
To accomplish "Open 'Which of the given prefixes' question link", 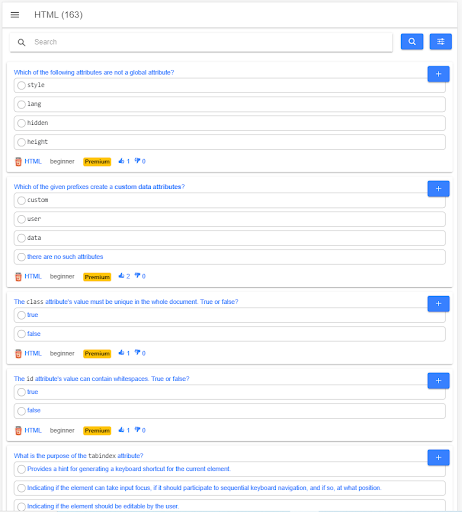I will click(x=99, y=187).
